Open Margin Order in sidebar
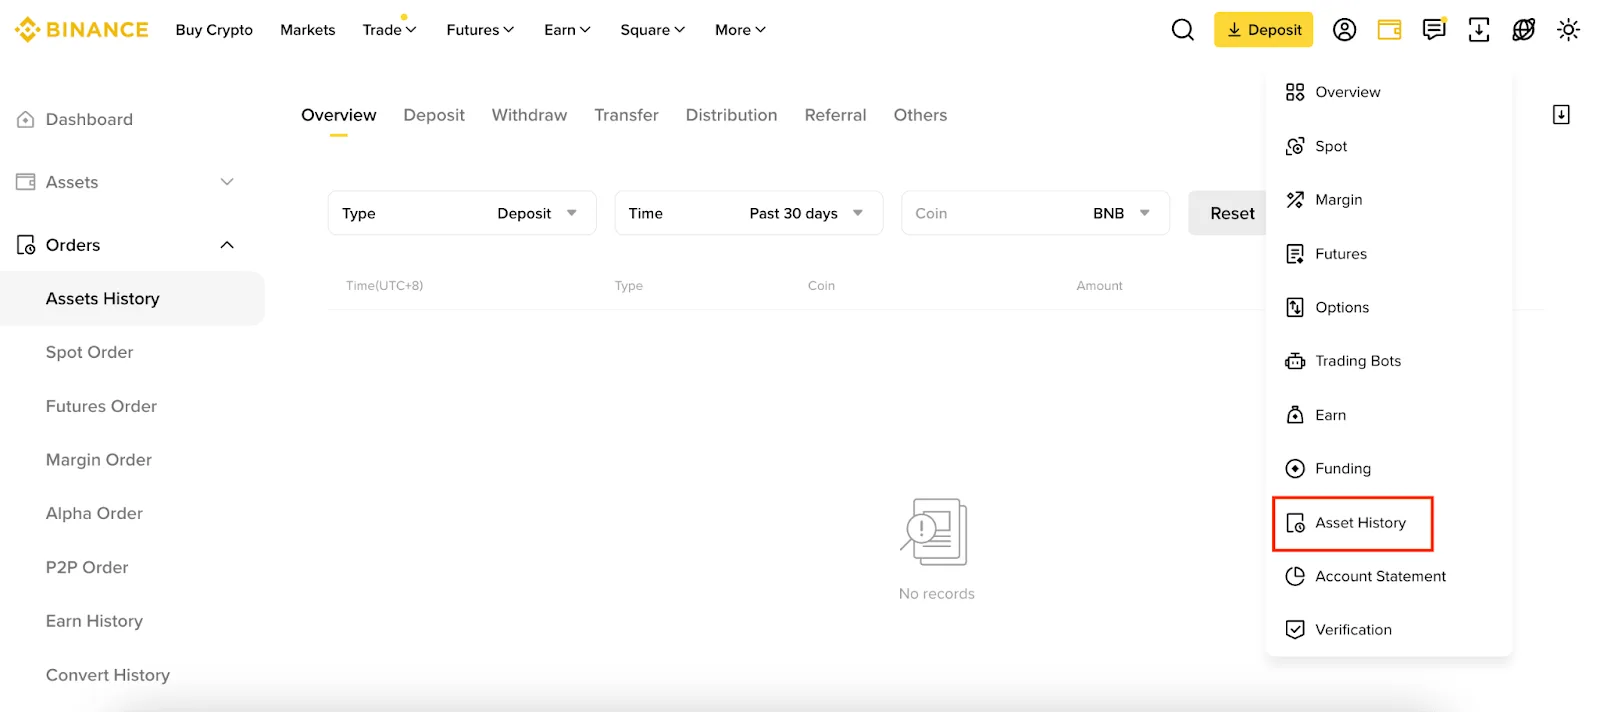Screen dimensions: 1600x712 (x=99, y=460)
